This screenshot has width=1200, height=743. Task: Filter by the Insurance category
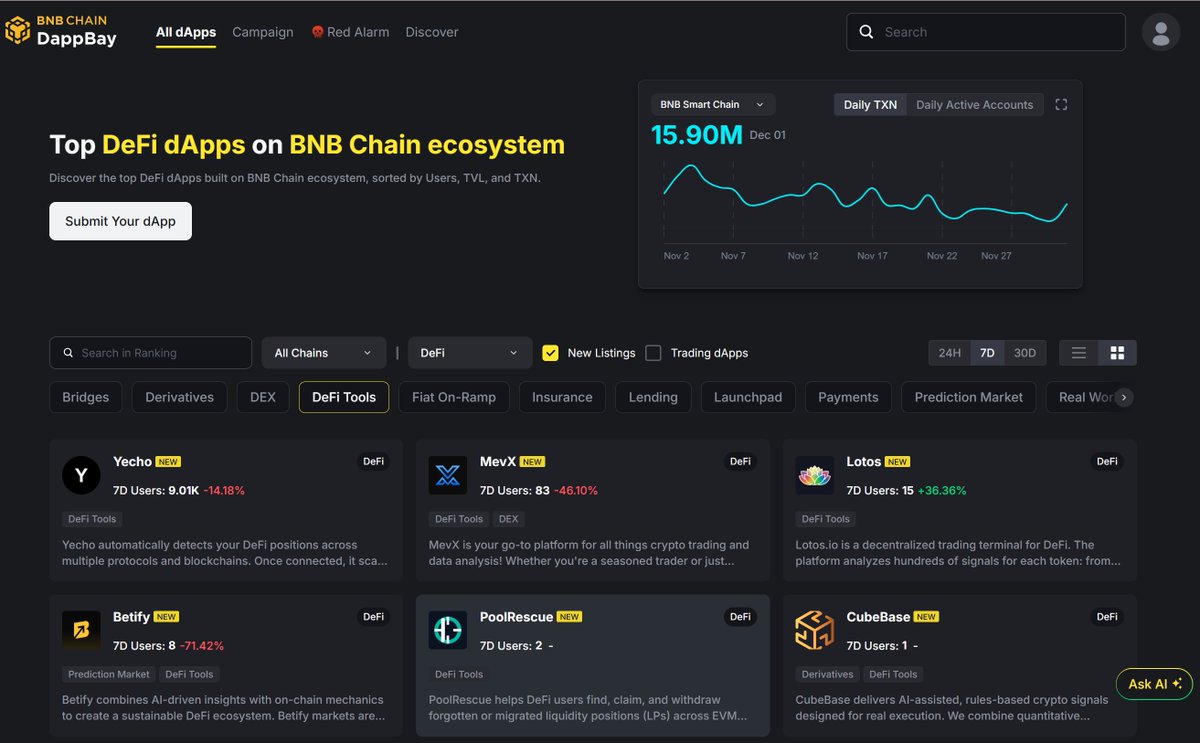click(562, 397)
